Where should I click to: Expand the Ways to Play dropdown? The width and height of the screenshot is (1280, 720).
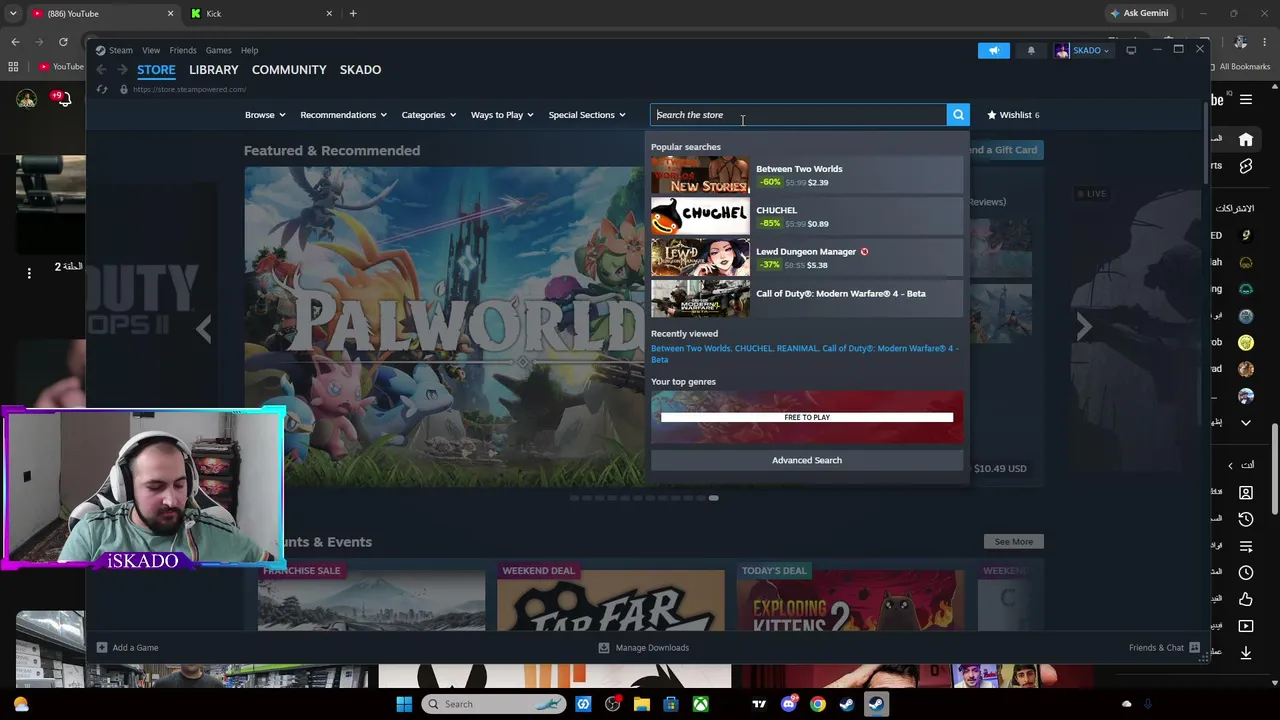(x=503, y=115)
